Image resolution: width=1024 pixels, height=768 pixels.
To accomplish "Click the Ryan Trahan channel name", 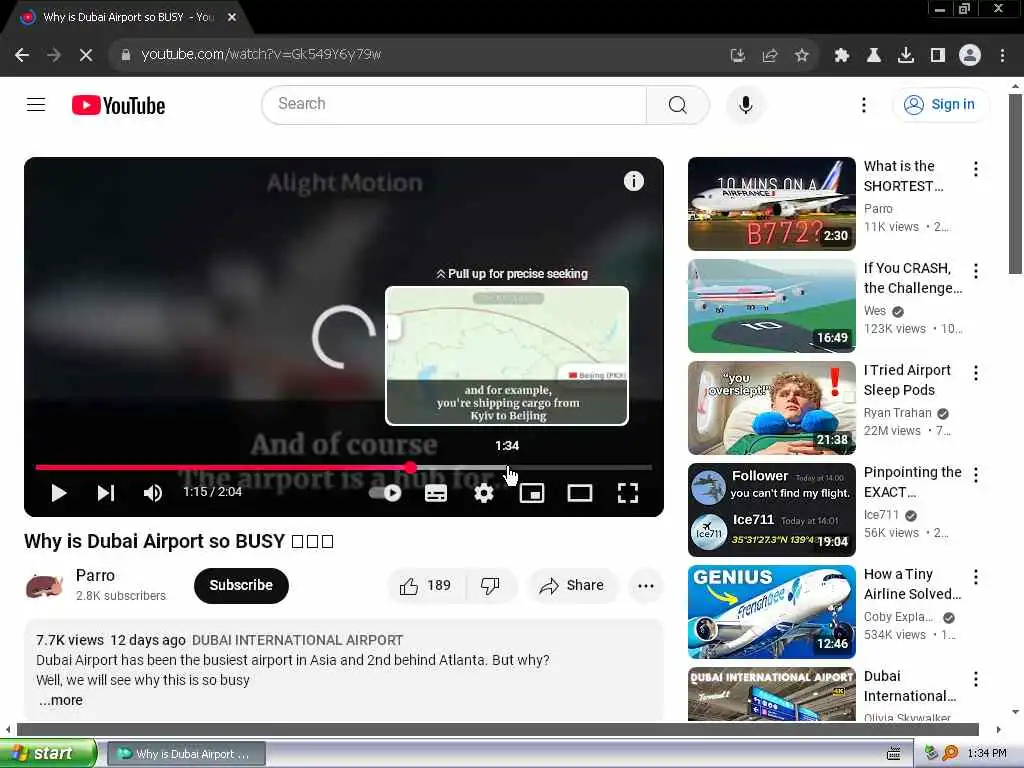I will tap(897, 413).
